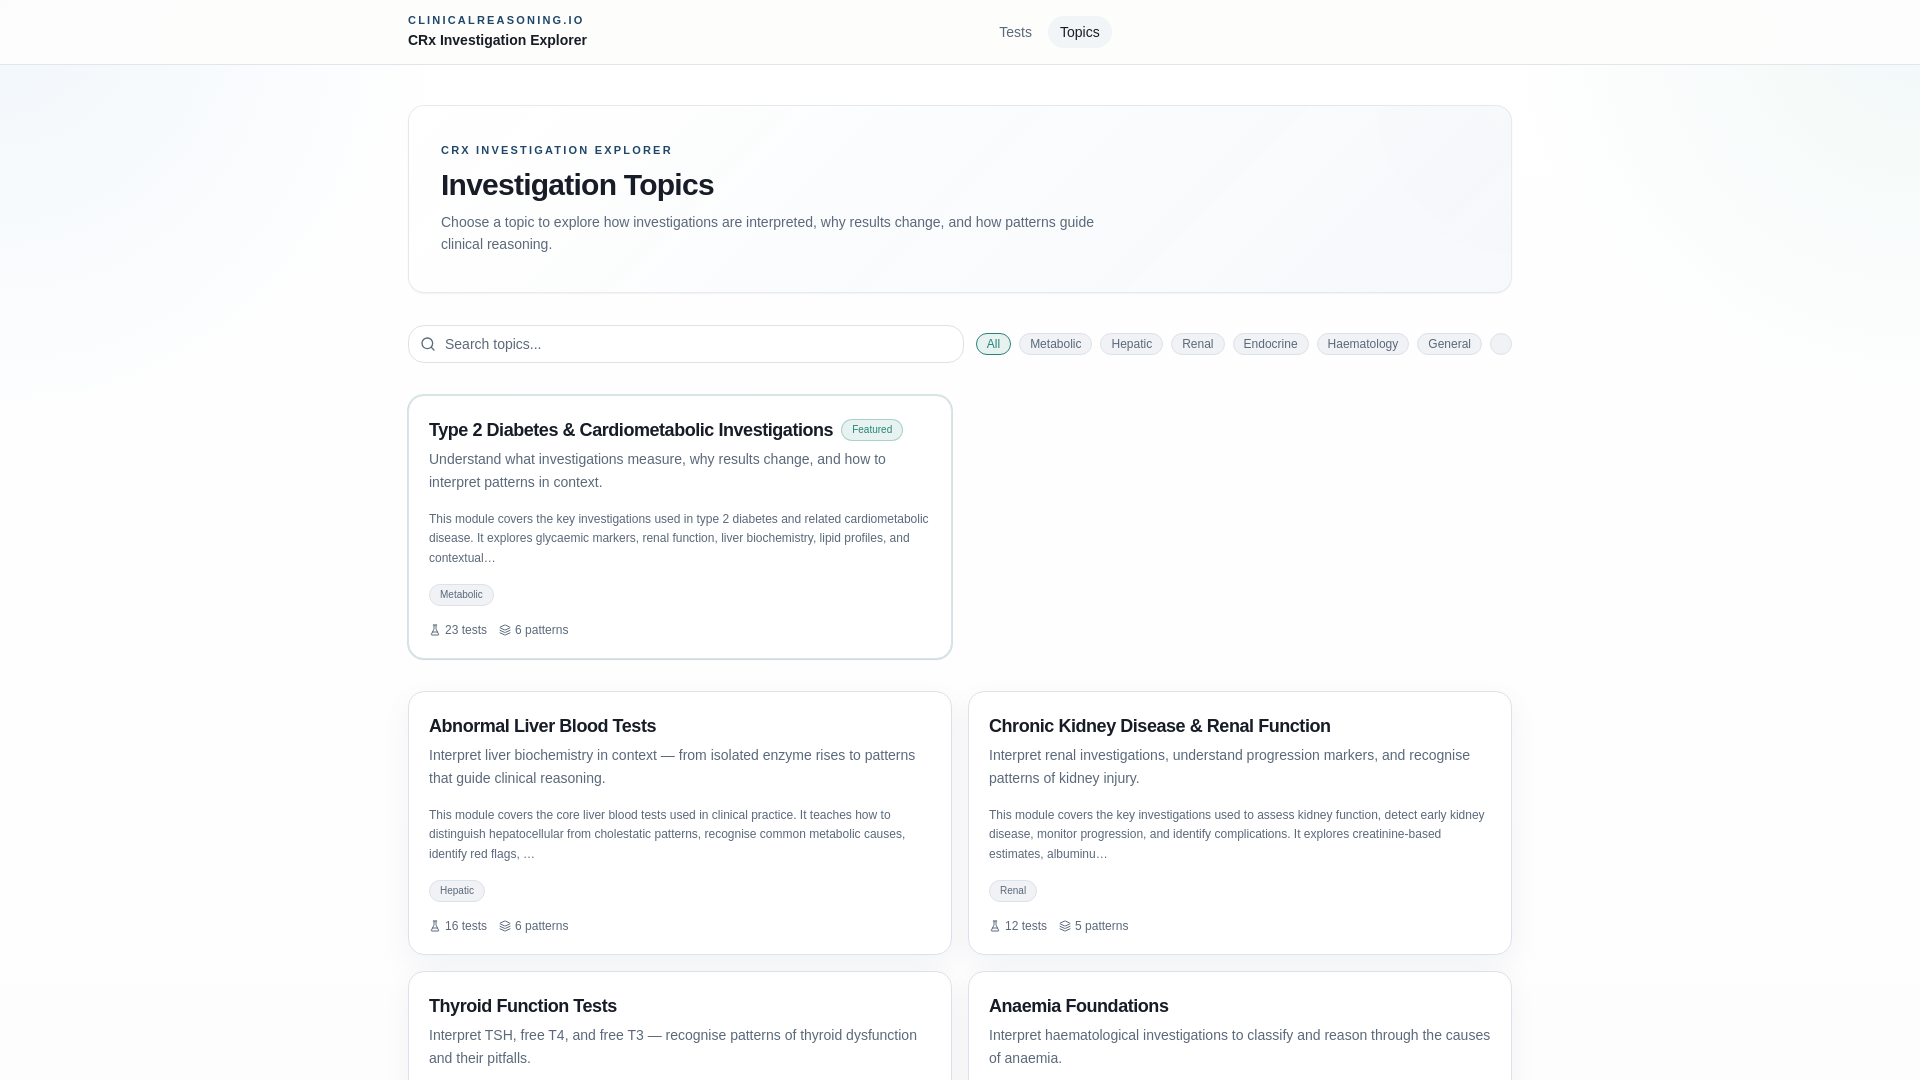
Task: Click the Renal tag in kidney card
Action: pyautogui.click(x=1013, y=891)
